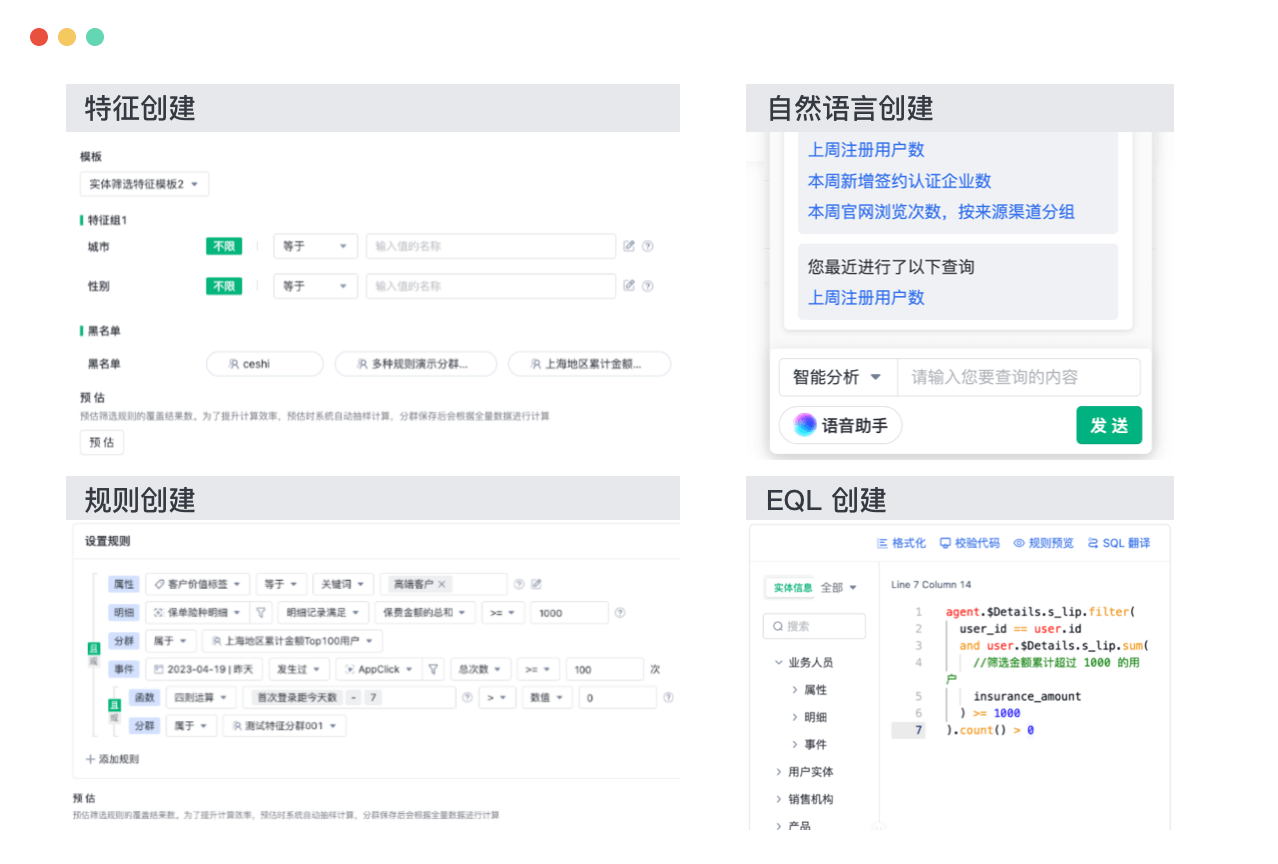Click the 预估 estimate button
This screenshot has width=1278, height=864.
click(x=102, y=442)
